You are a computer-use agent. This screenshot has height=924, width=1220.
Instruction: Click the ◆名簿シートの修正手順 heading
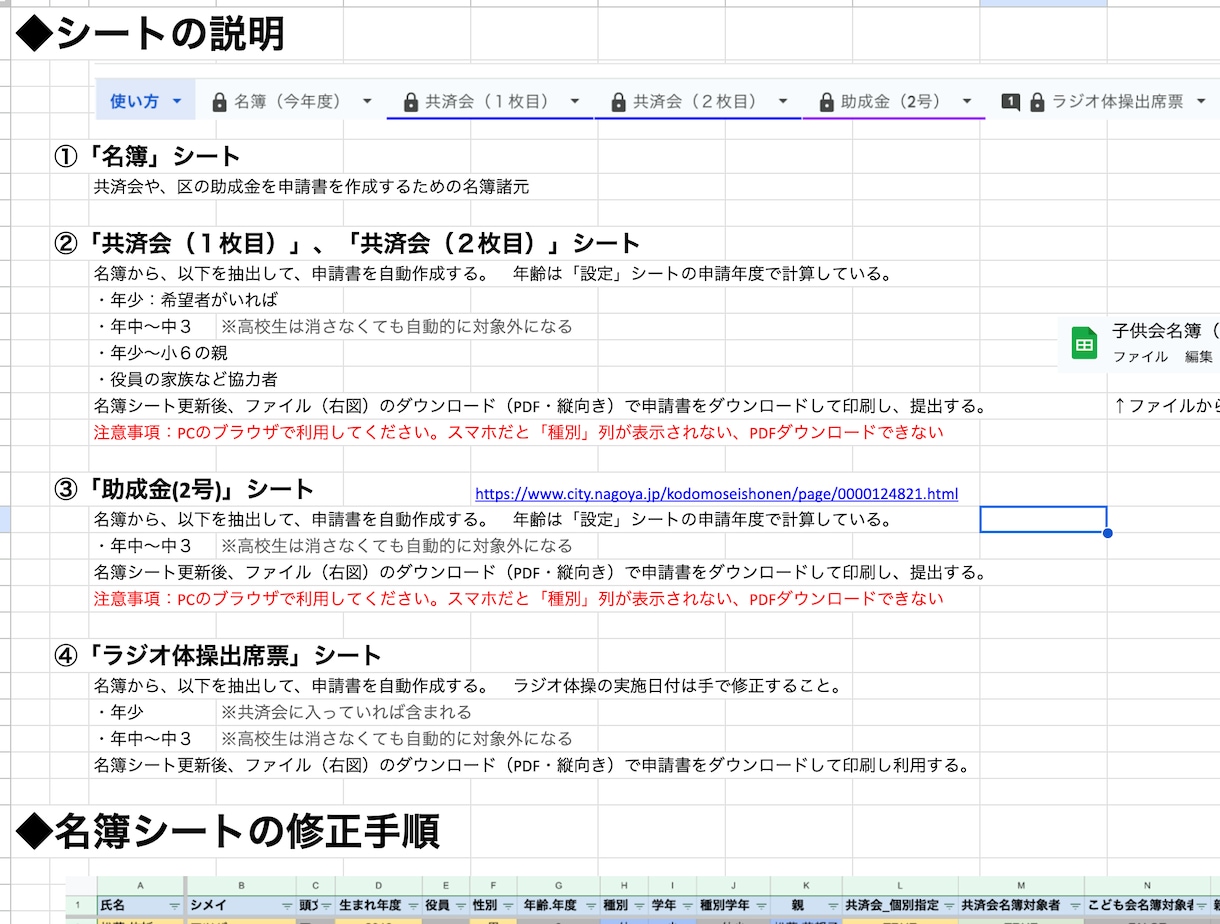coord(229,830)
